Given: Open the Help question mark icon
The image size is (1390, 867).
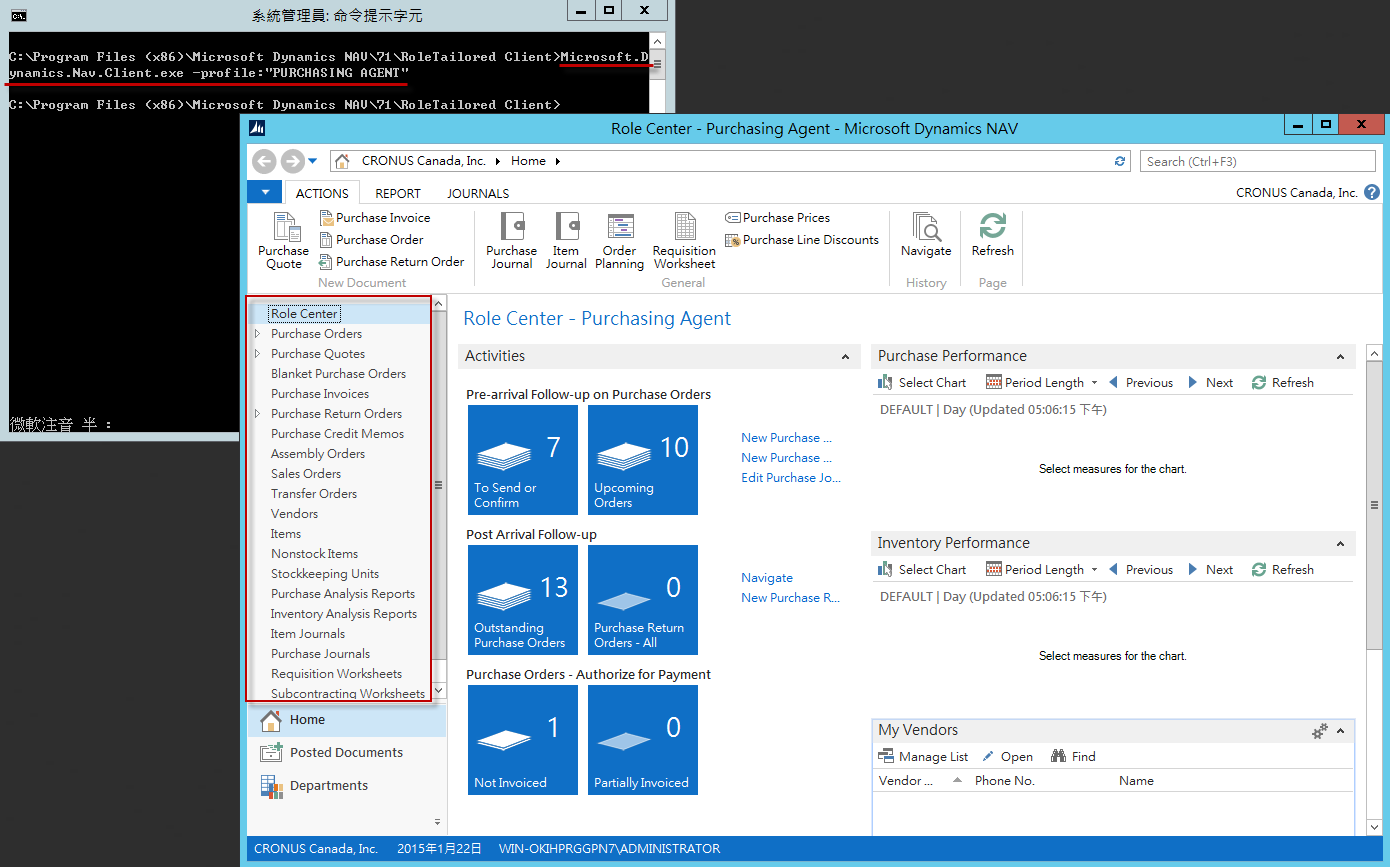Looking at the screenshot, I should pos(1372,193).
